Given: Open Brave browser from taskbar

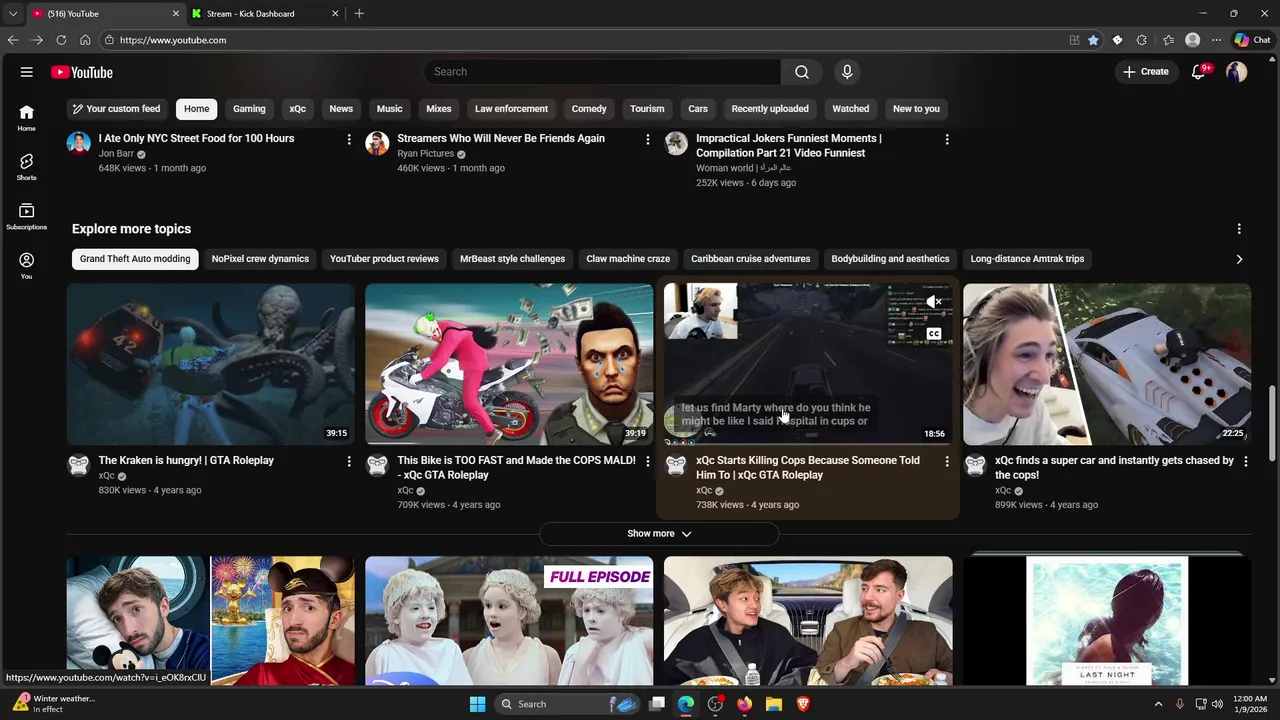Looking at the screenshot, I should [803, 704].
